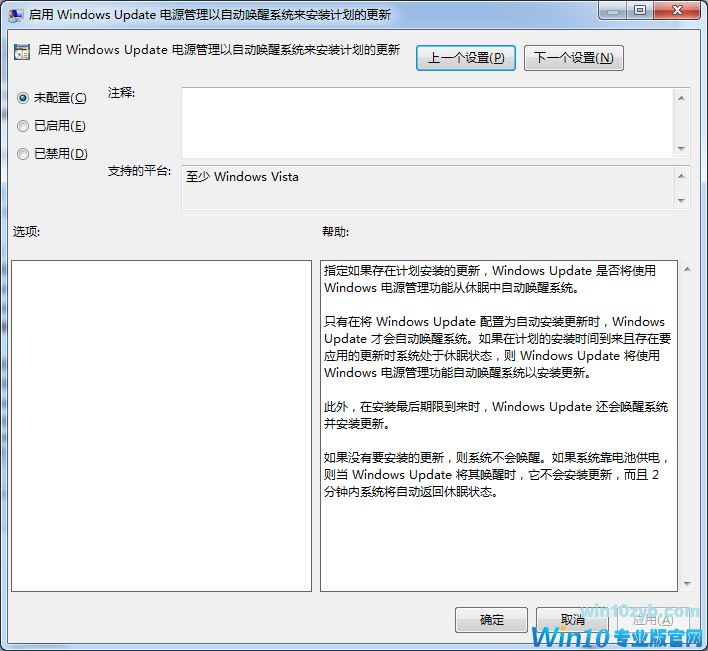708x651 pixels.
Task: Click the 支持的平台: label
Action: coord(140,171)
